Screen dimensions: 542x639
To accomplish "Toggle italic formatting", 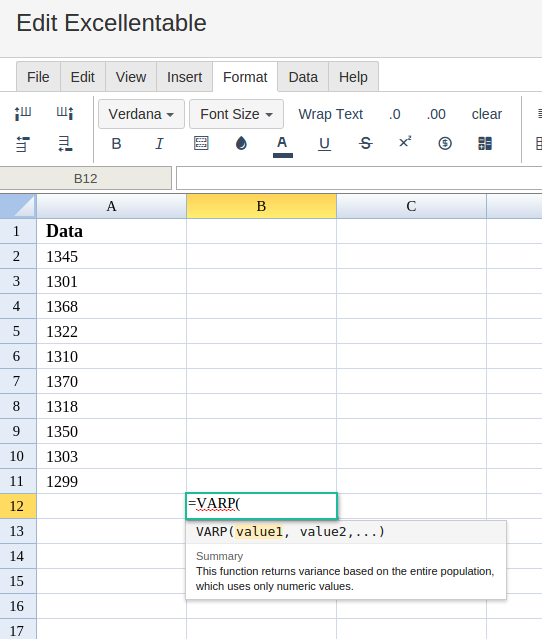I will coord(159,143).
